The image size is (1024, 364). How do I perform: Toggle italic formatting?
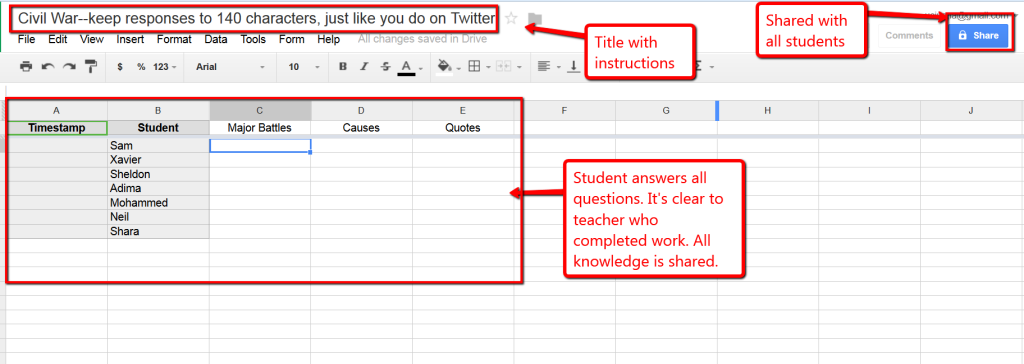(x=364, y=67)
